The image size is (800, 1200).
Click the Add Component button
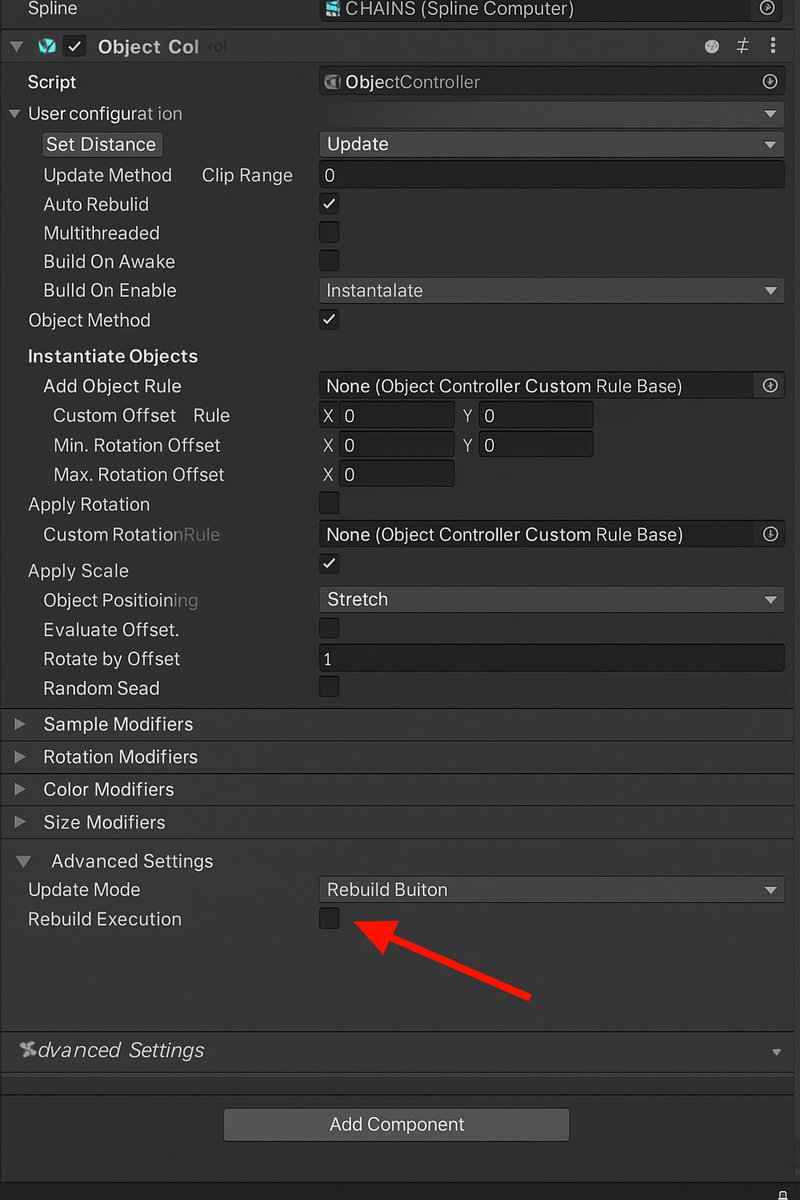(397, 1124)
